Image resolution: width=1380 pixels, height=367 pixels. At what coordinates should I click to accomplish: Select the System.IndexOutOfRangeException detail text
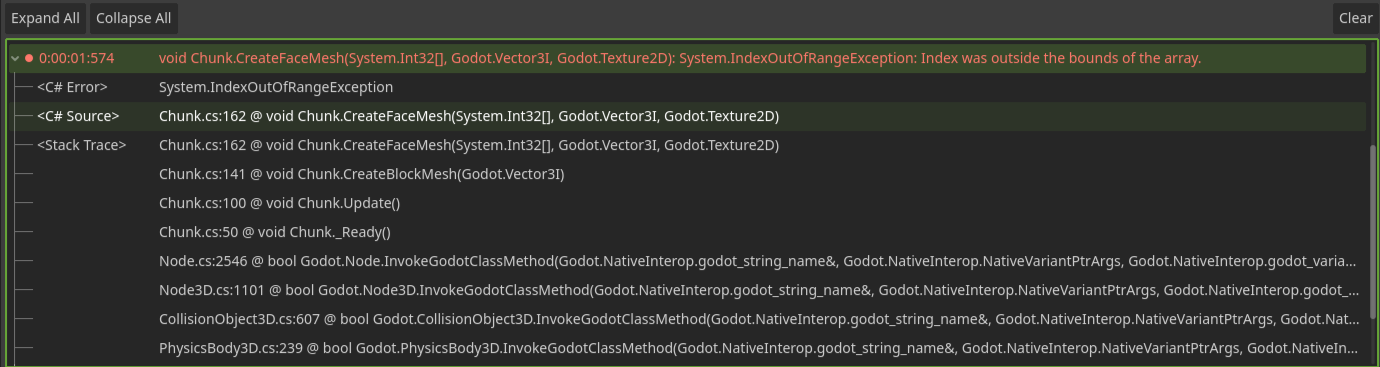[x=276, y=88]
